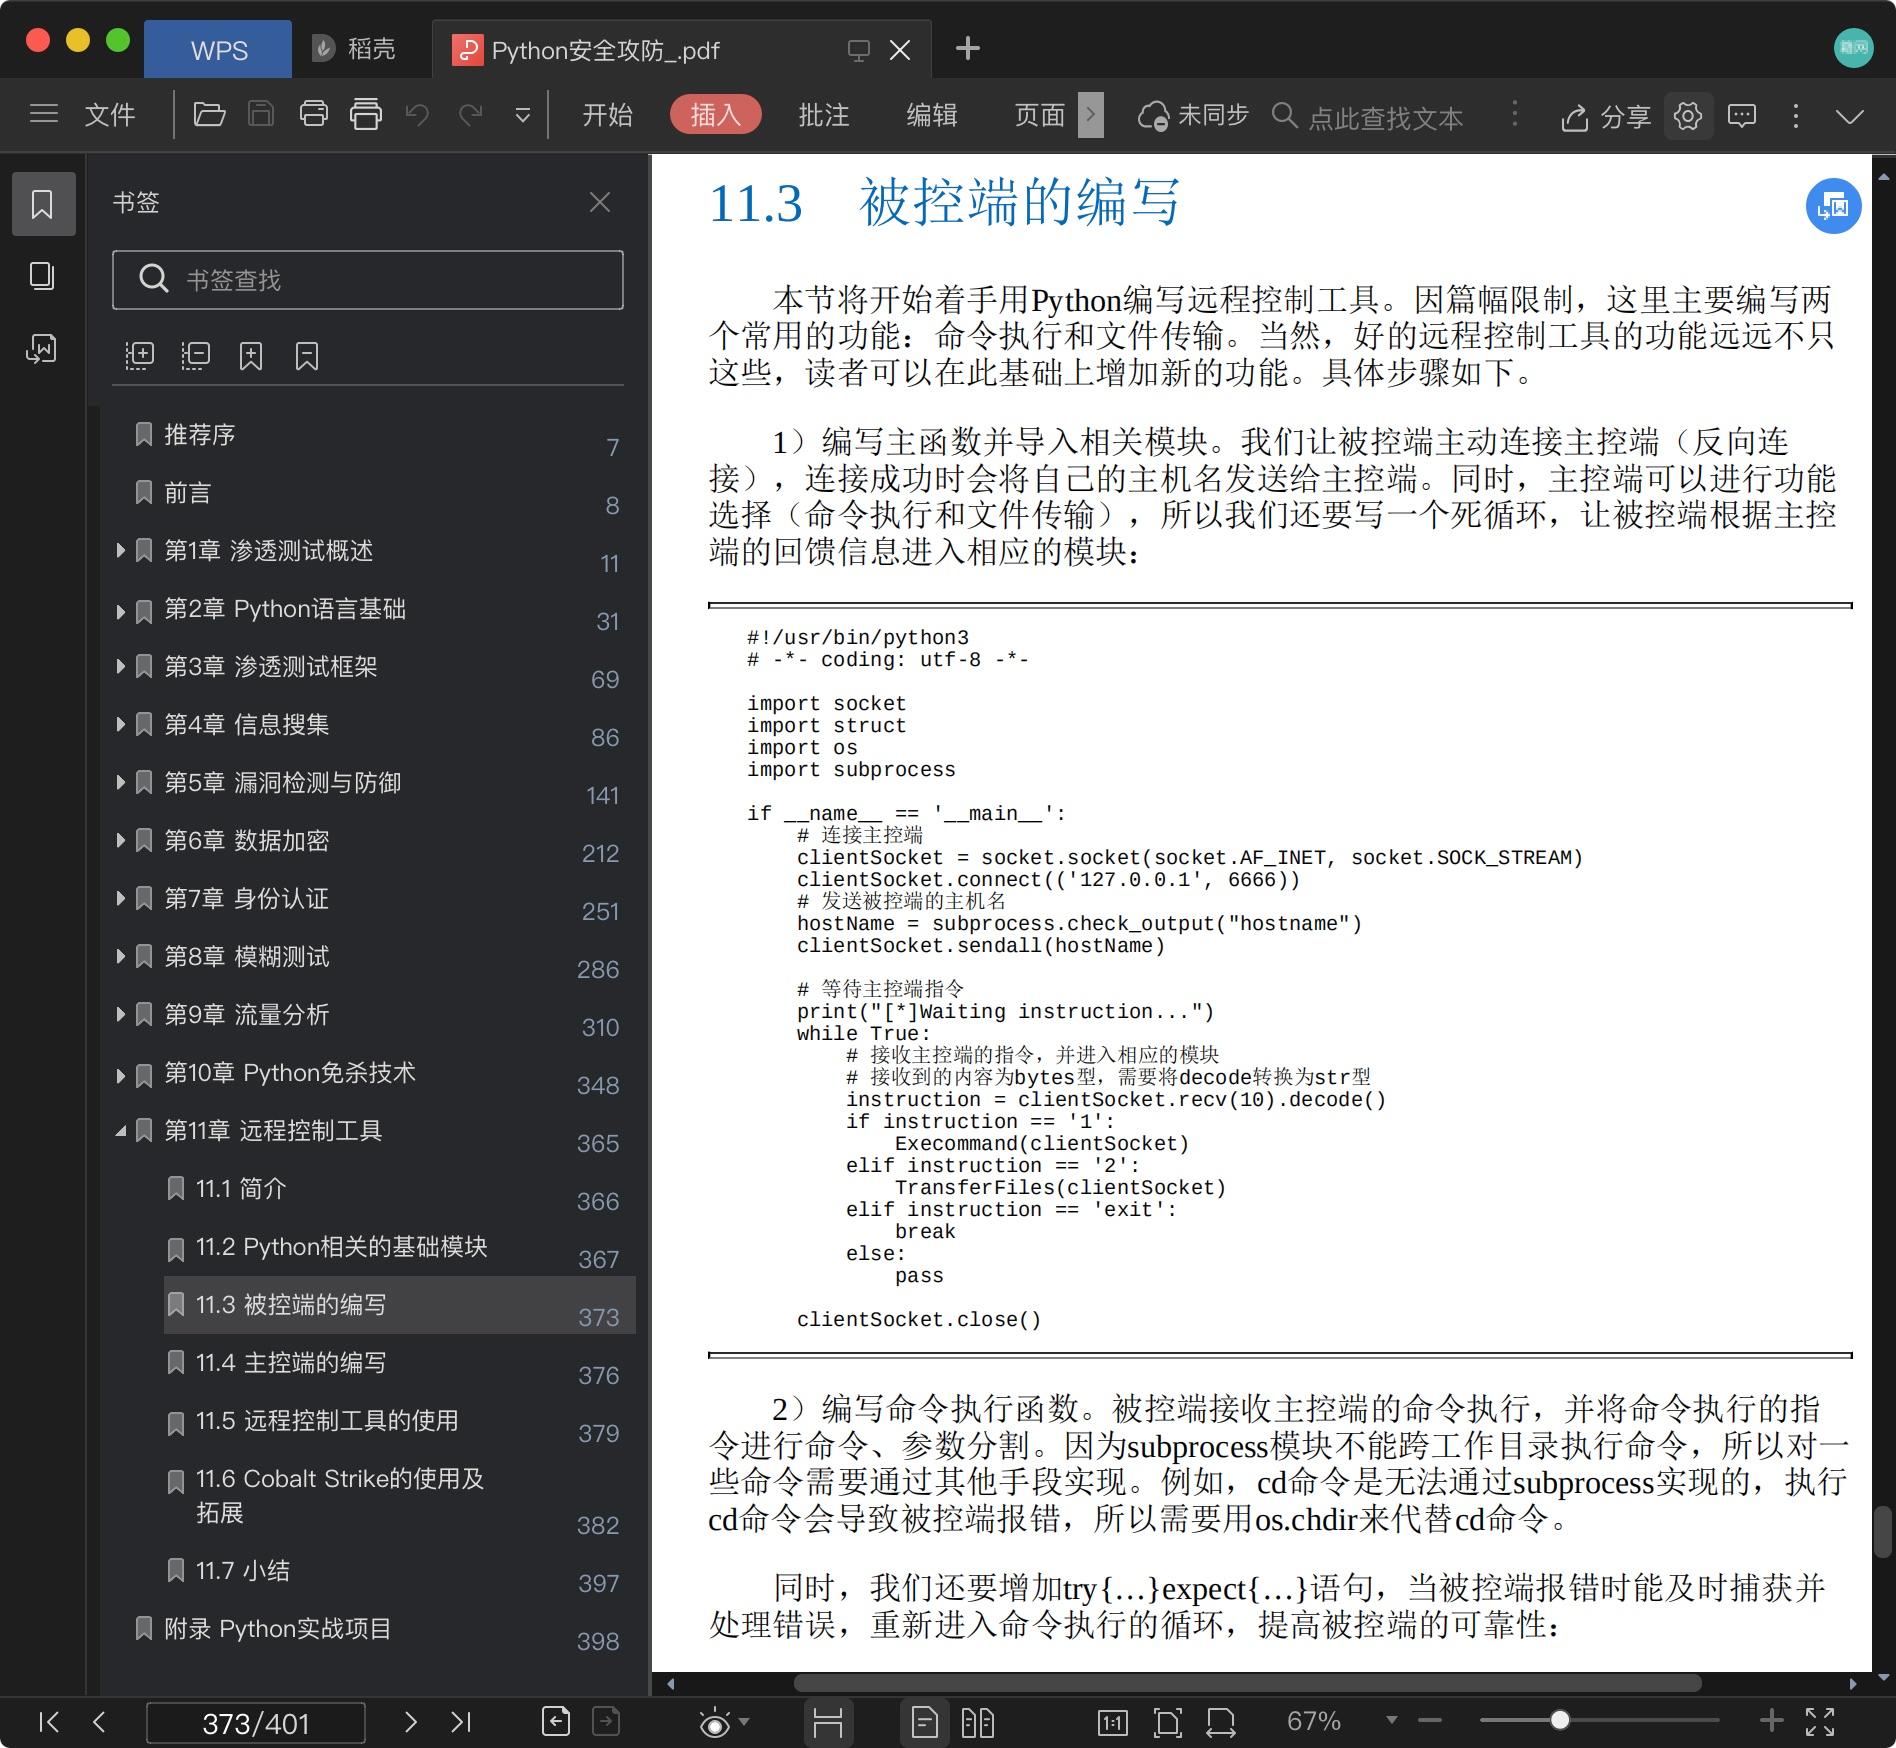Image resolution: width=1896 pixels, height=1748 pixels.
Task: Expand the 第10章 Python免杀技术 bookmark
Action: 120,1074
